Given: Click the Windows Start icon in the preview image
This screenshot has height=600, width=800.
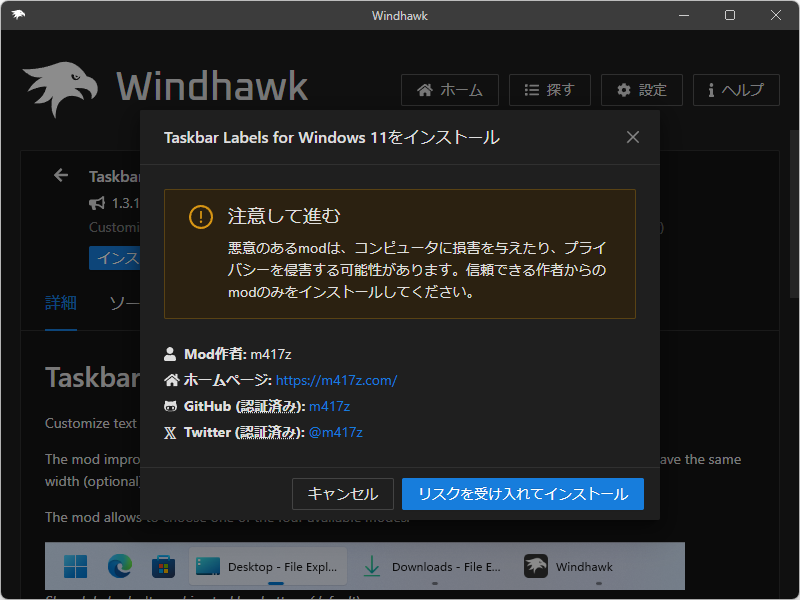Looking at the screenshot, I should pyautogui.click(x=74, y=565).
